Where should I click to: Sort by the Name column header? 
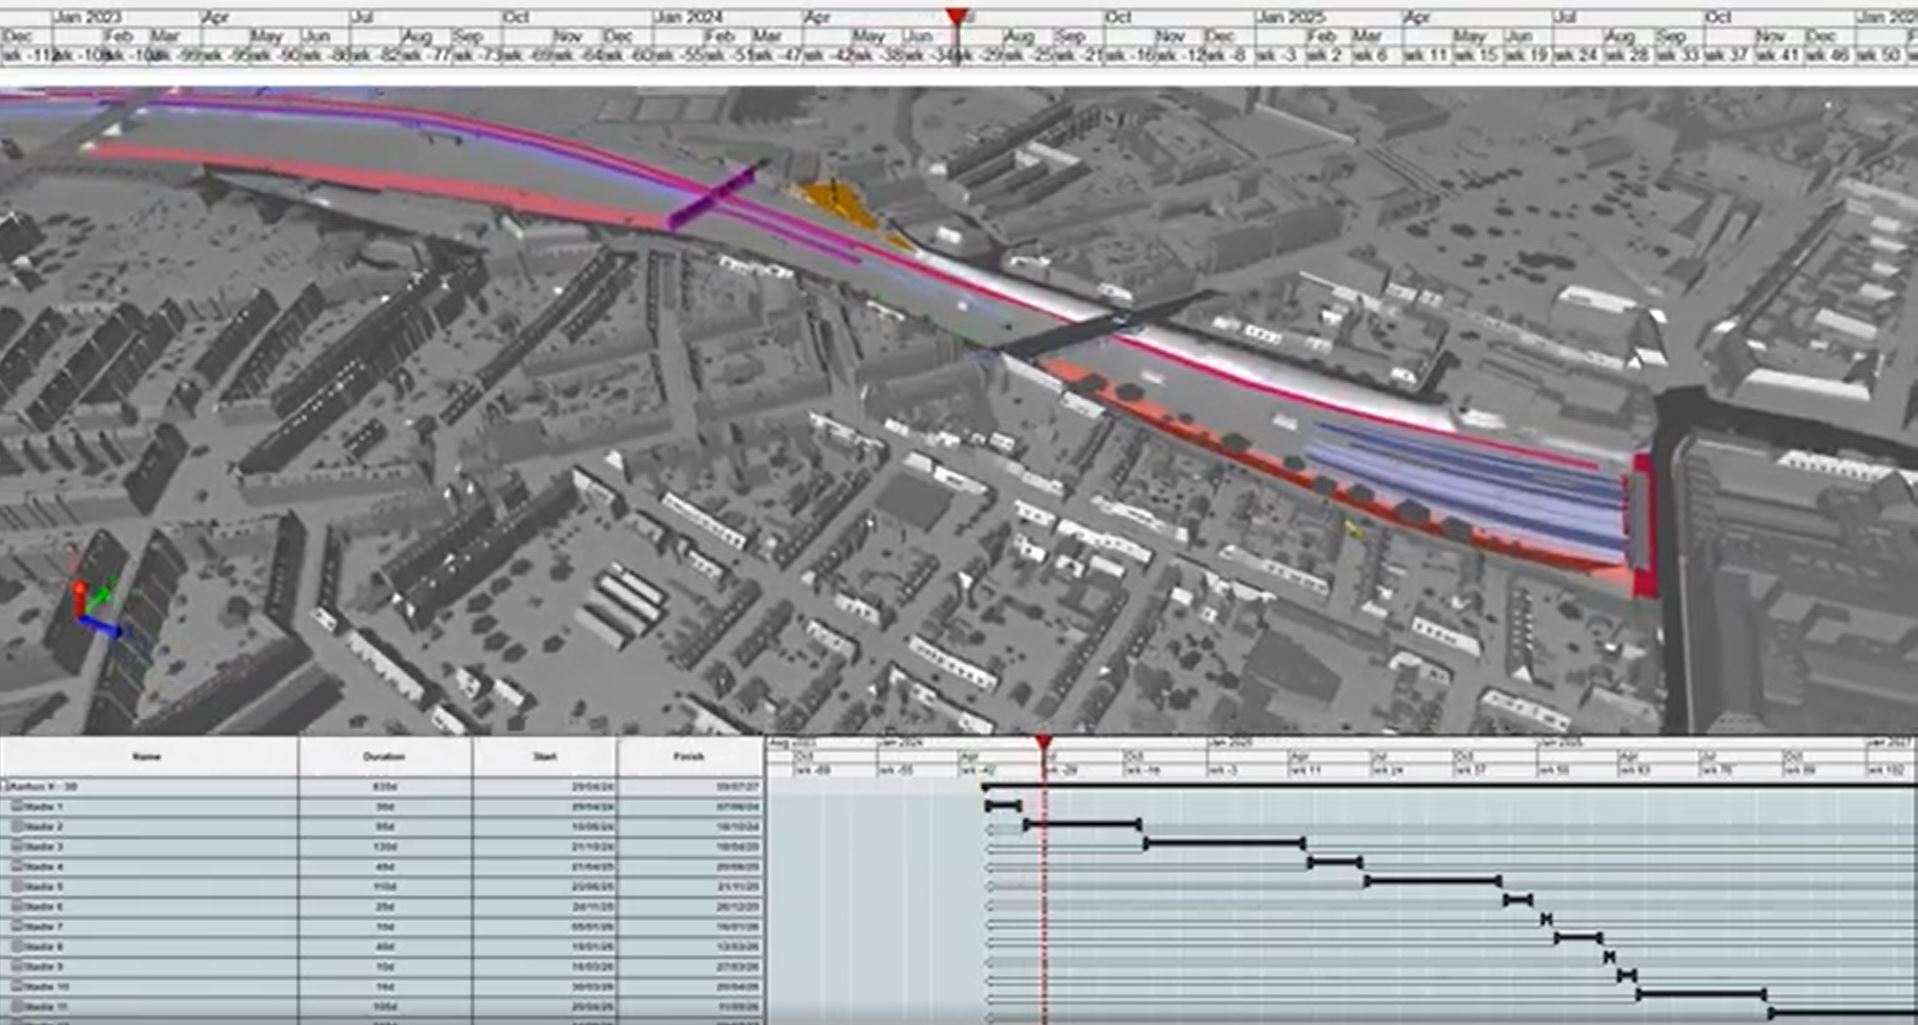point(147,757)
